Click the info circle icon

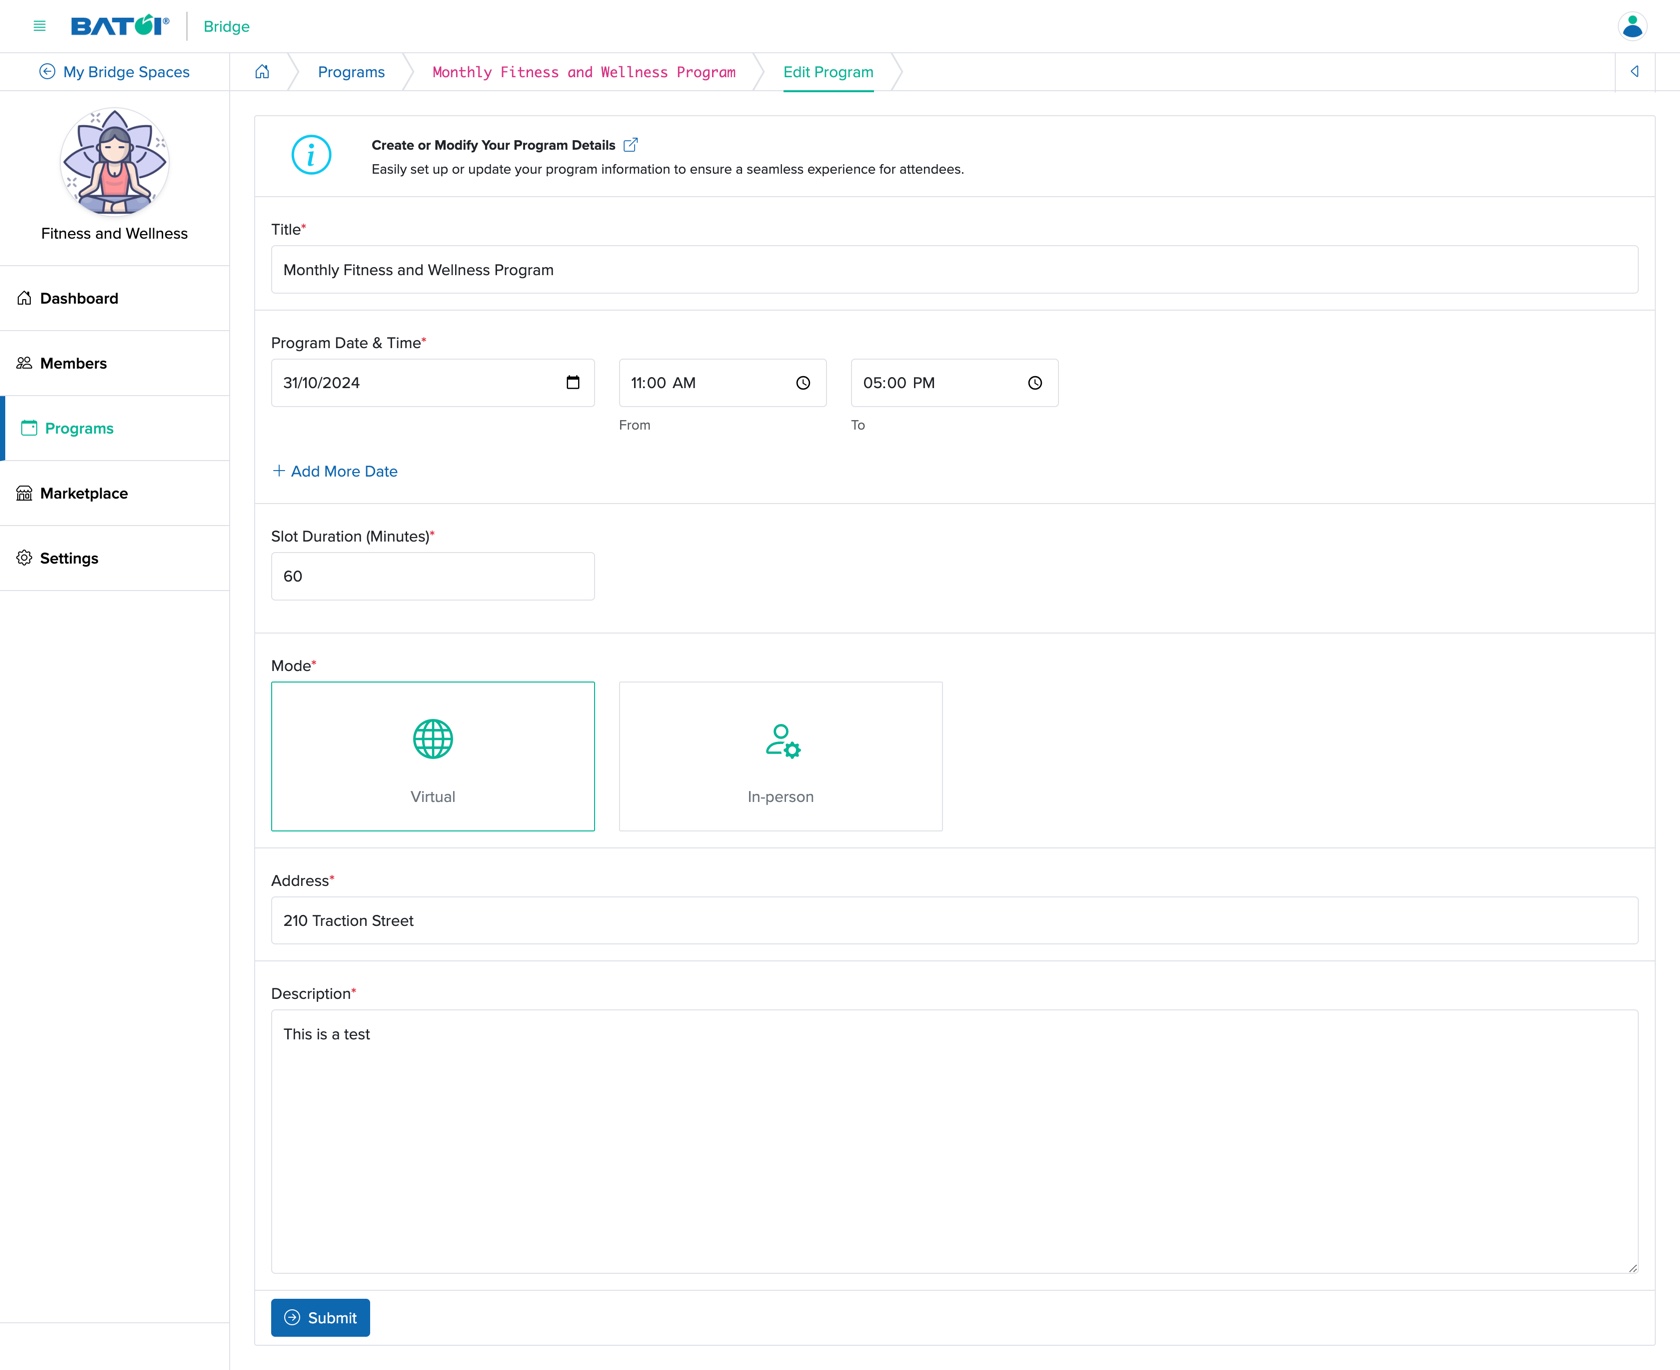point(311,155)
